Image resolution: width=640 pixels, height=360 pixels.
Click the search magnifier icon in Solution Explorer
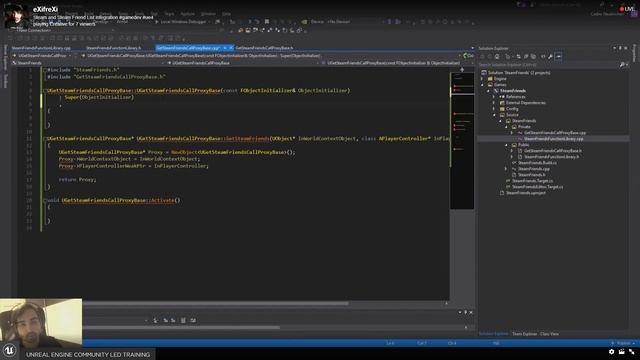coord(622,64)
